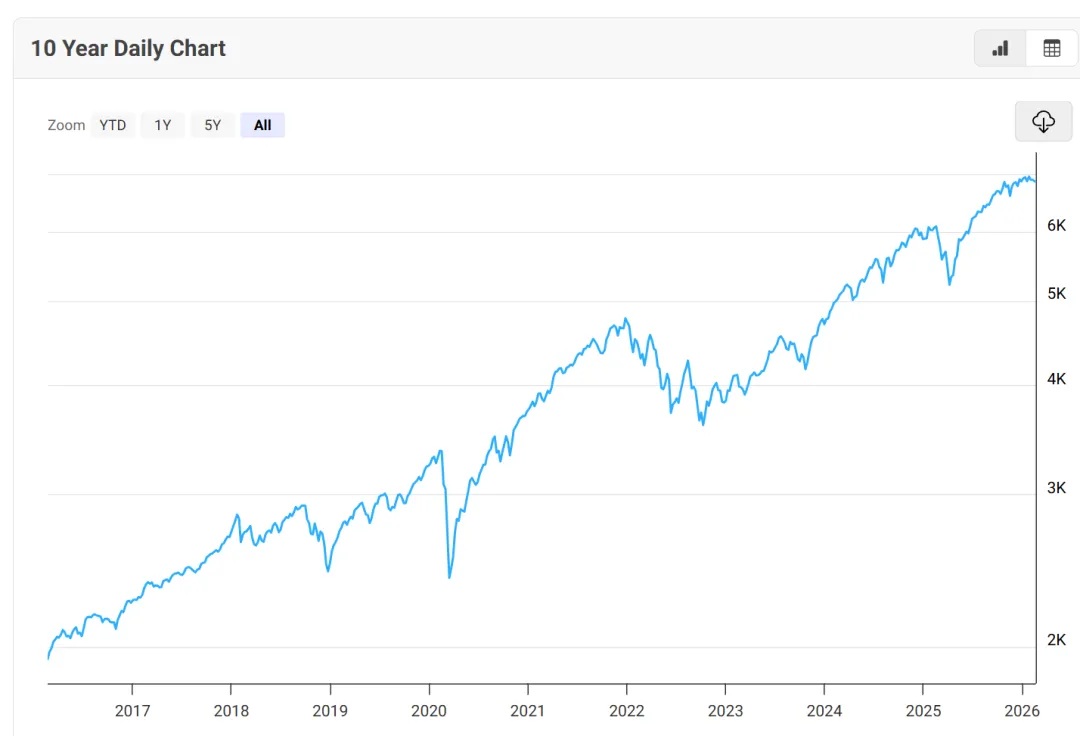Image resolution: width=1080 pixels, height=736 pixels.
Task: Switch to the bar chart view icon
Action: click(x=1000, y=48)
